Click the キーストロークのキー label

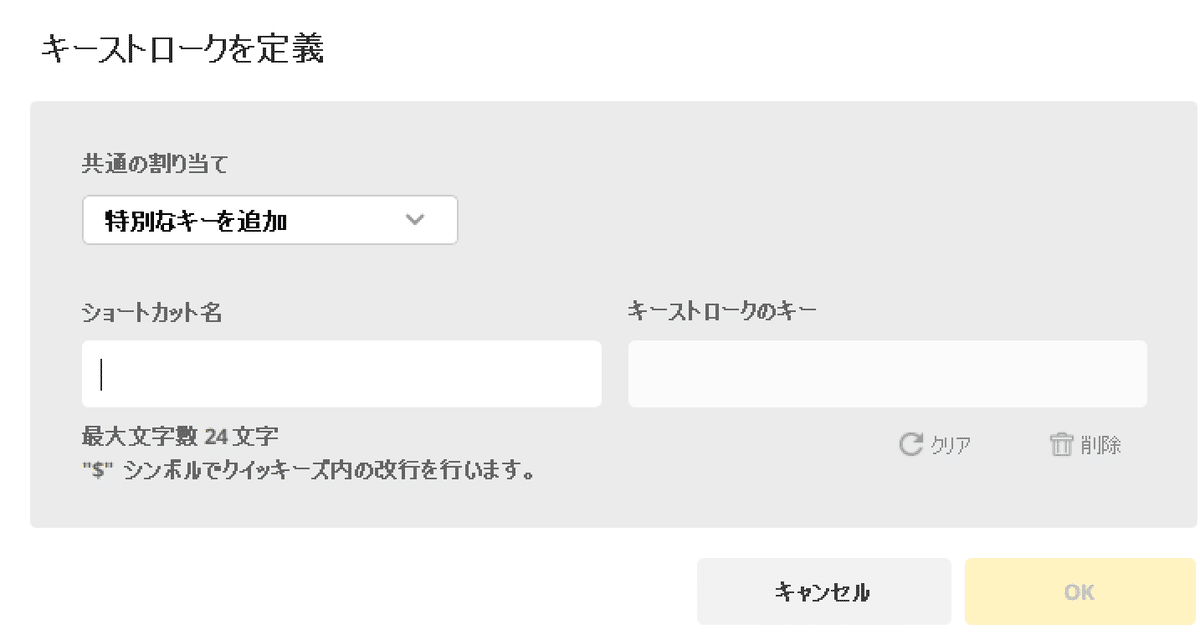tap(722, 310)
